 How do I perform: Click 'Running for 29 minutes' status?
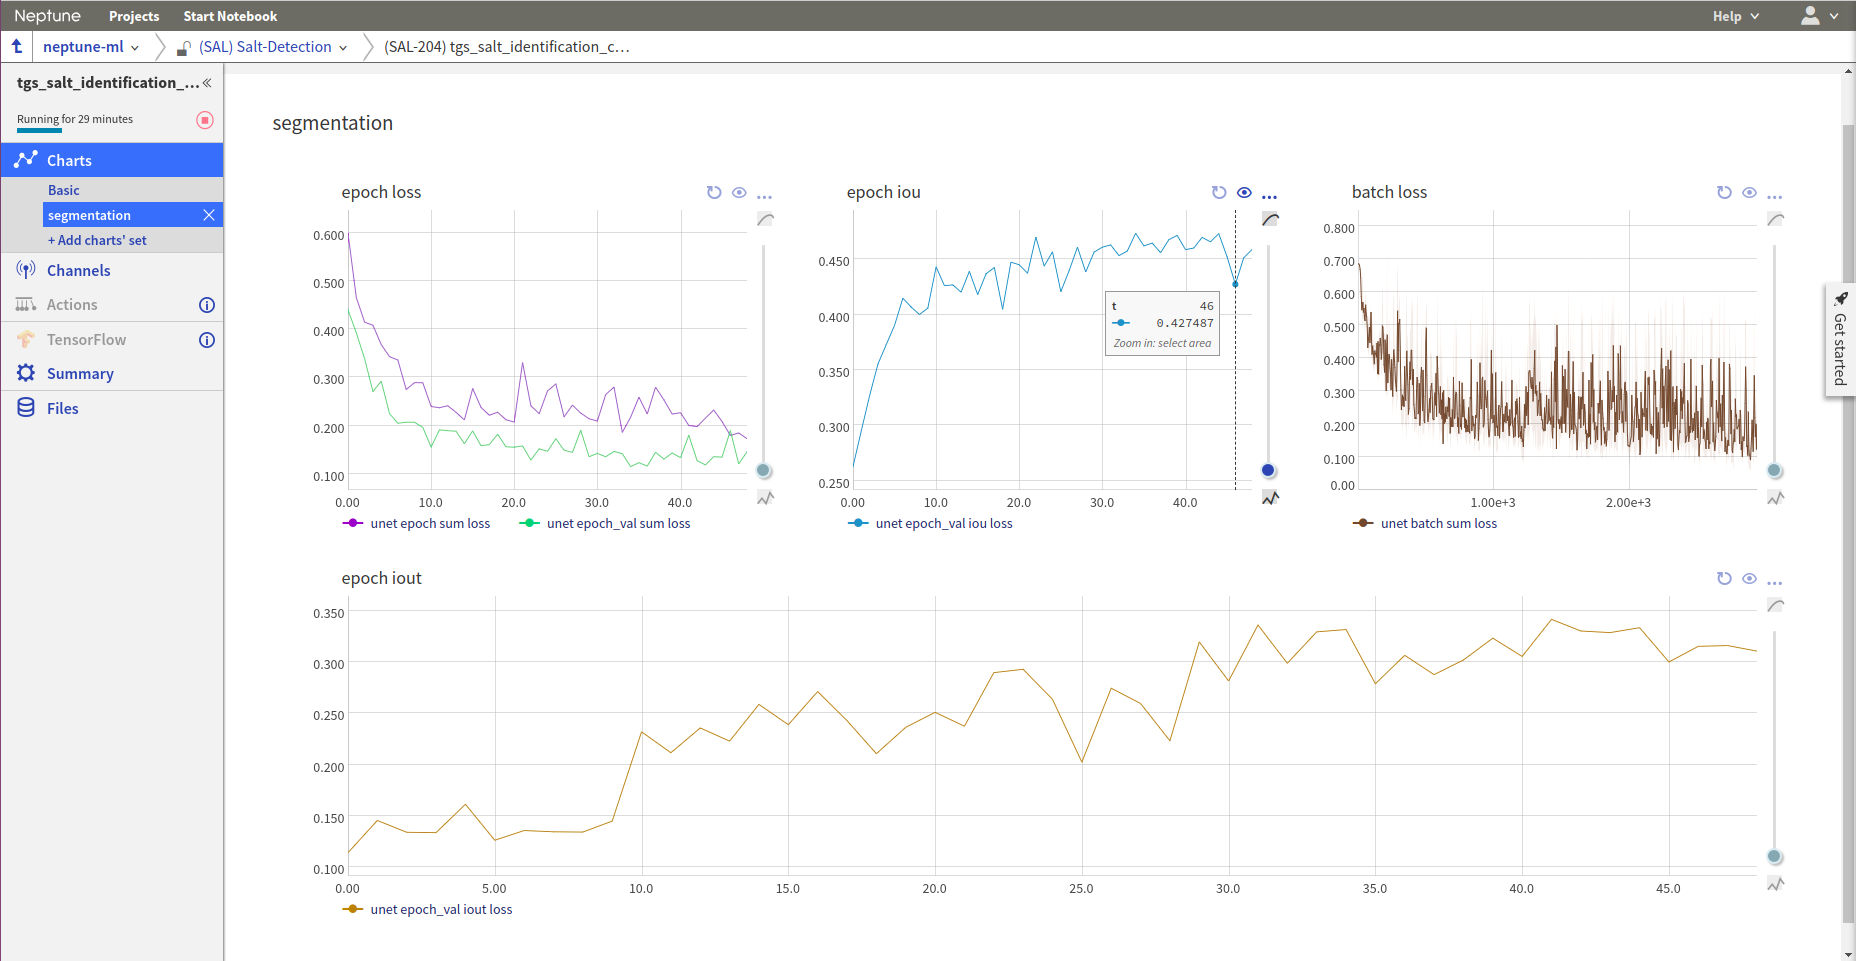[75, 119]
